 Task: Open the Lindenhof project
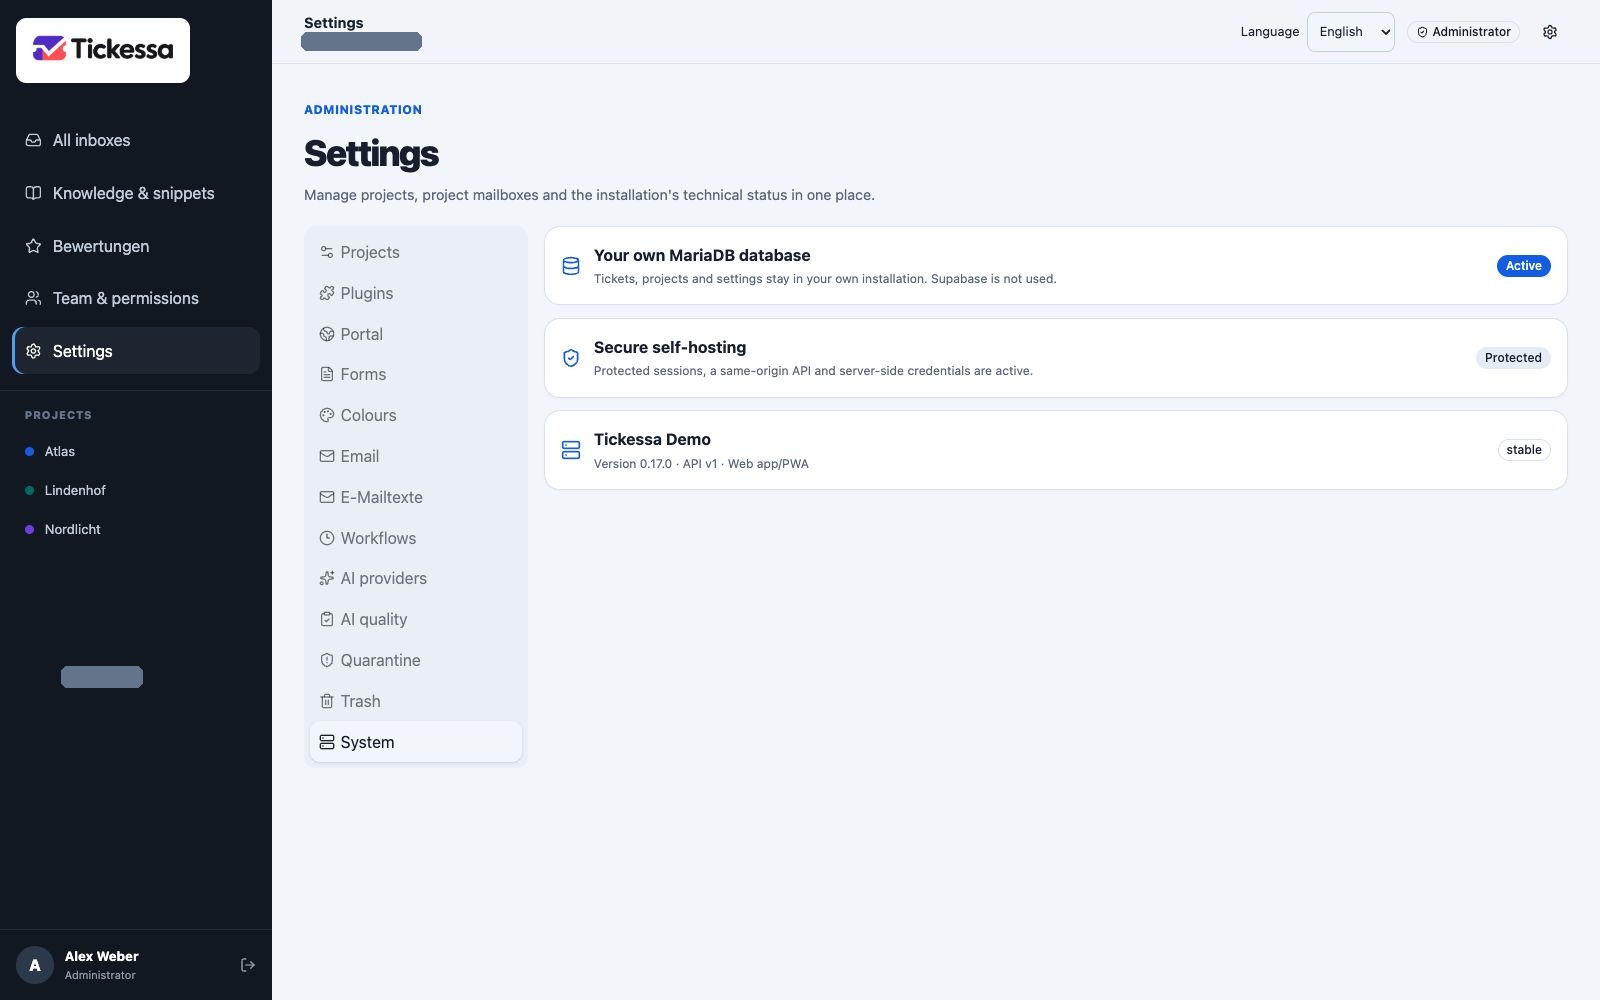[x=136, y=490]
